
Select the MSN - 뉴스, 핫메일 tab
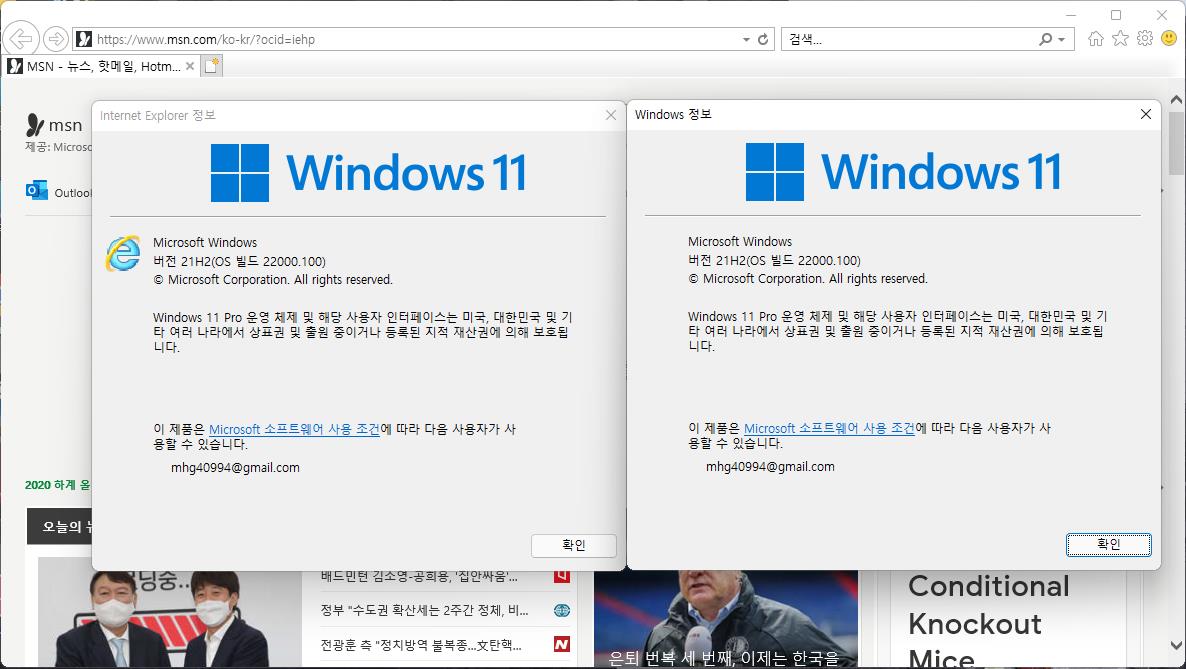coord(101,66)
